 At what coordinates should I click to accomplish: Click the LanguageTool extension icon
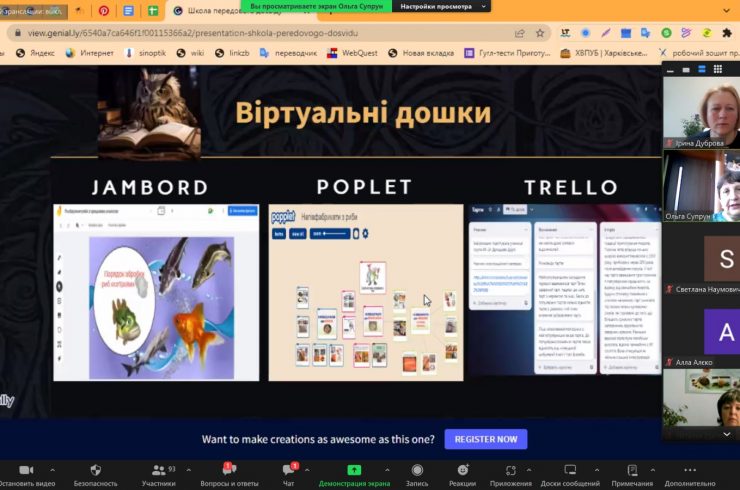[x=565, y=33]
